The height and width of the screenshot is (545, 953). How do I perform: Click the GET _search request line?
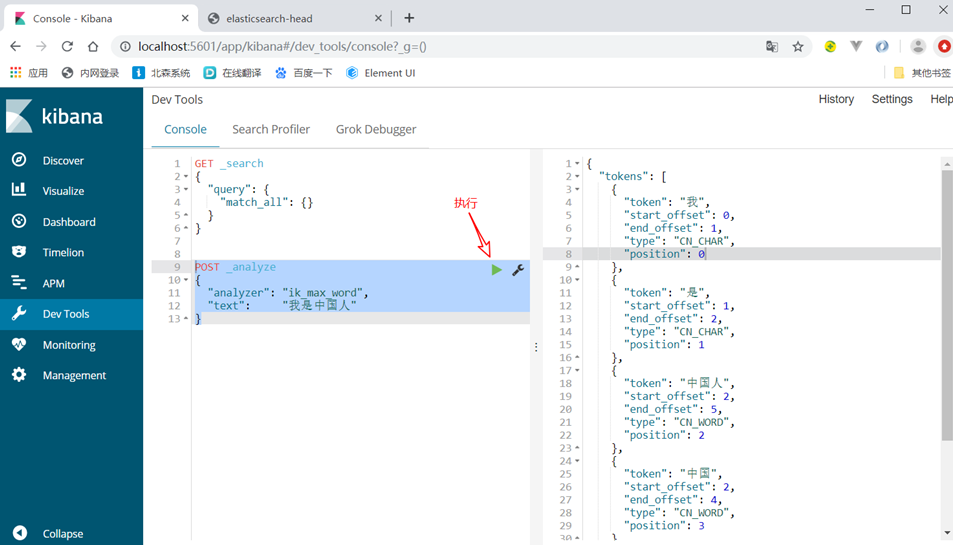(x=229, y=163)
